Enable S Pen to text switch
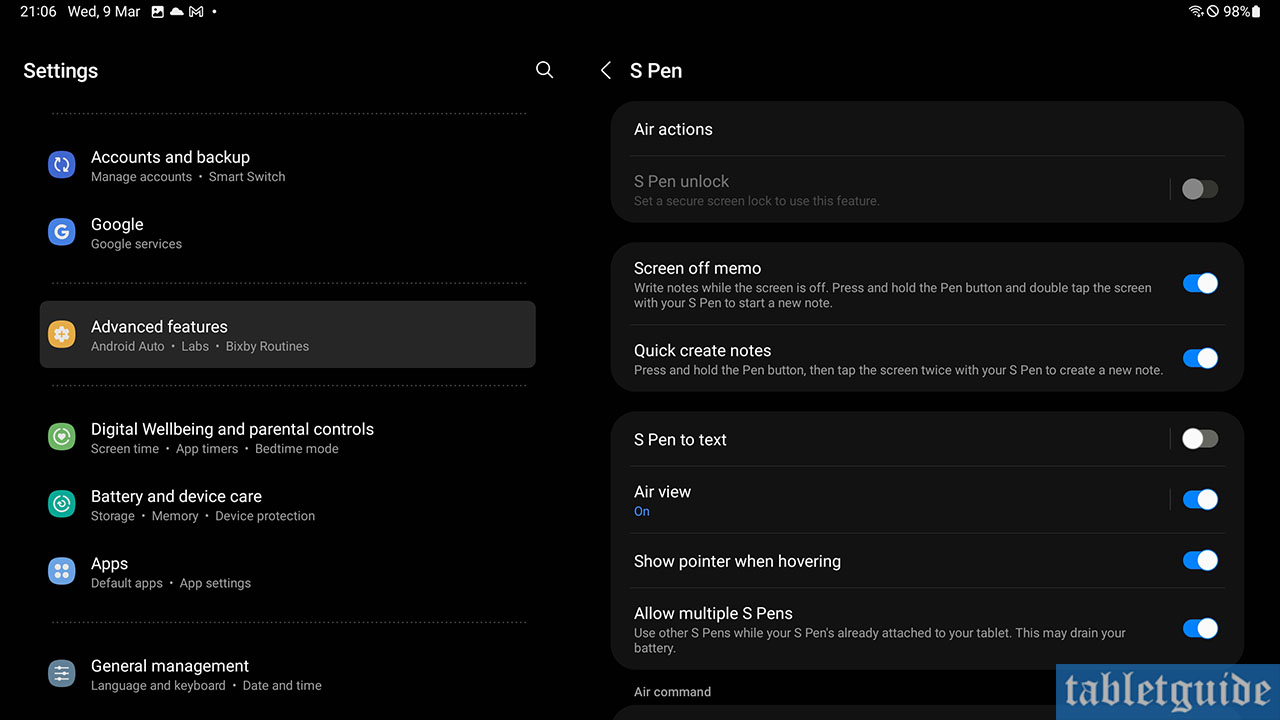The height and width of the screenshot is (720, 1280). point(1199,438)
